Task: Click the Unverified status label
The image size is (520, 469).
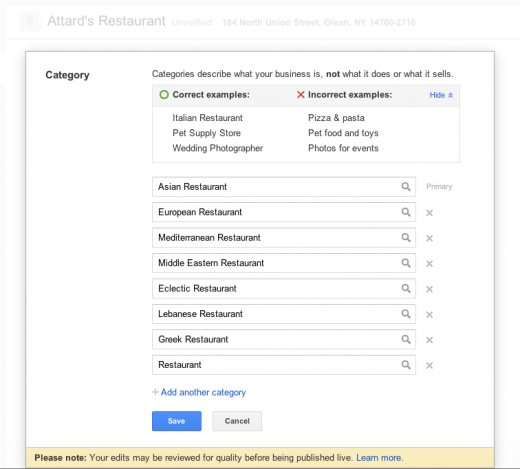Action: pyautogui.click(x=192, y=22)
